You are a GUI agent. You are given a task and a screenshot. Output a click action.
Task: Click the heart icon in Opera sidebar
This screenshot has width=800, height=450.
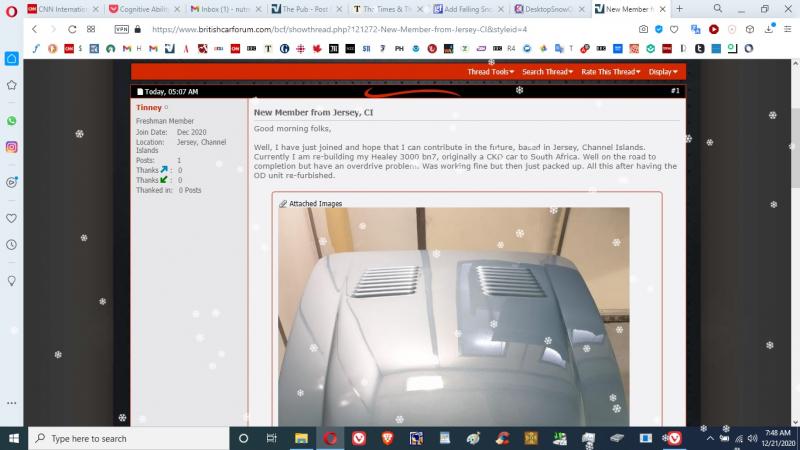[11, 217]
